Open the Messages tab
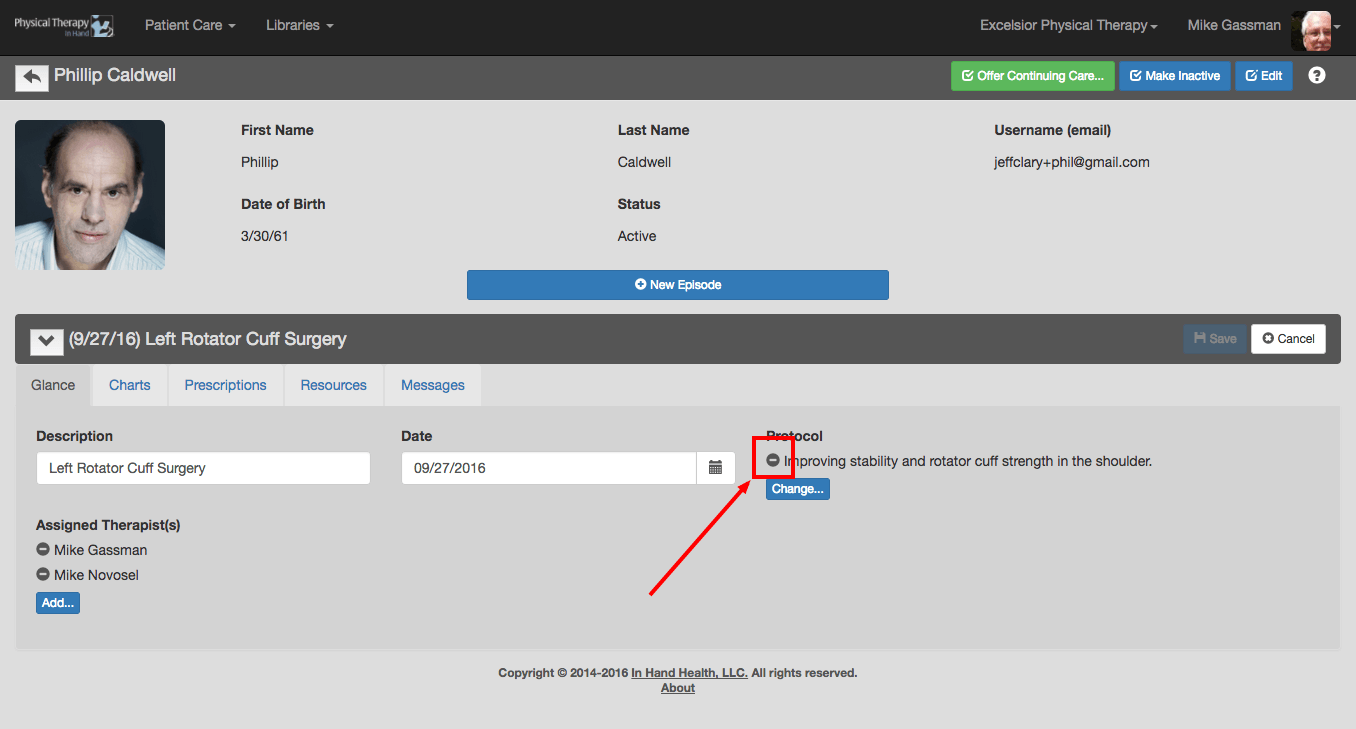 [x=432, y=385]
